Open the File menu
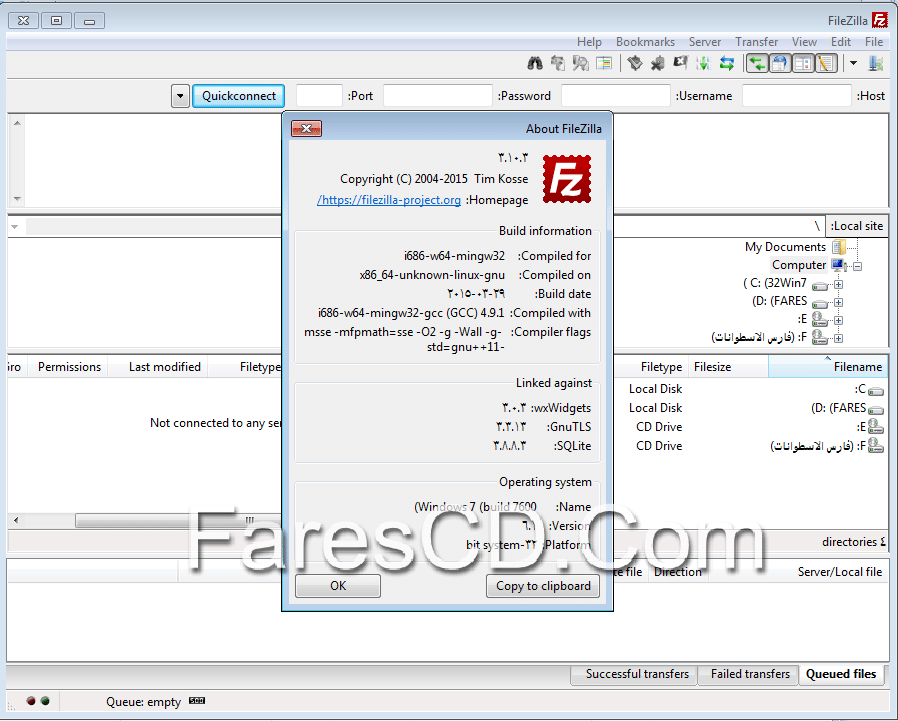 pyautogui.click(x=873, y=42)
